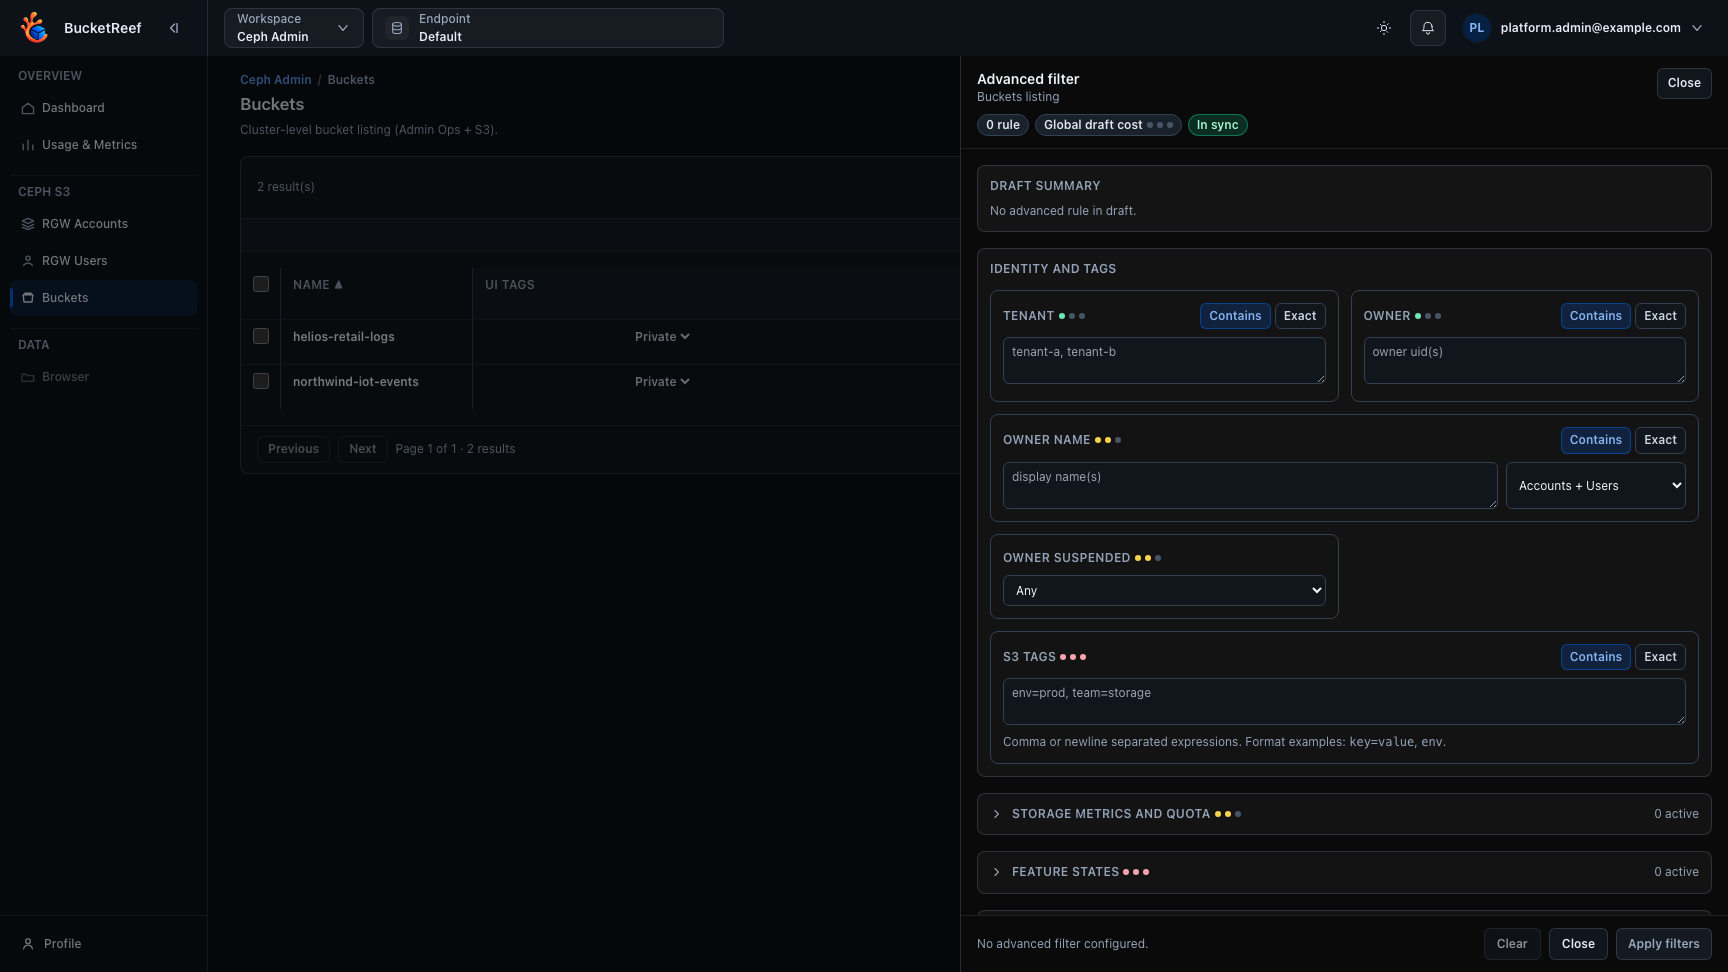Go to RGW Users
This screenshot has width=1728, height=972.
click(x=103, y=261)
